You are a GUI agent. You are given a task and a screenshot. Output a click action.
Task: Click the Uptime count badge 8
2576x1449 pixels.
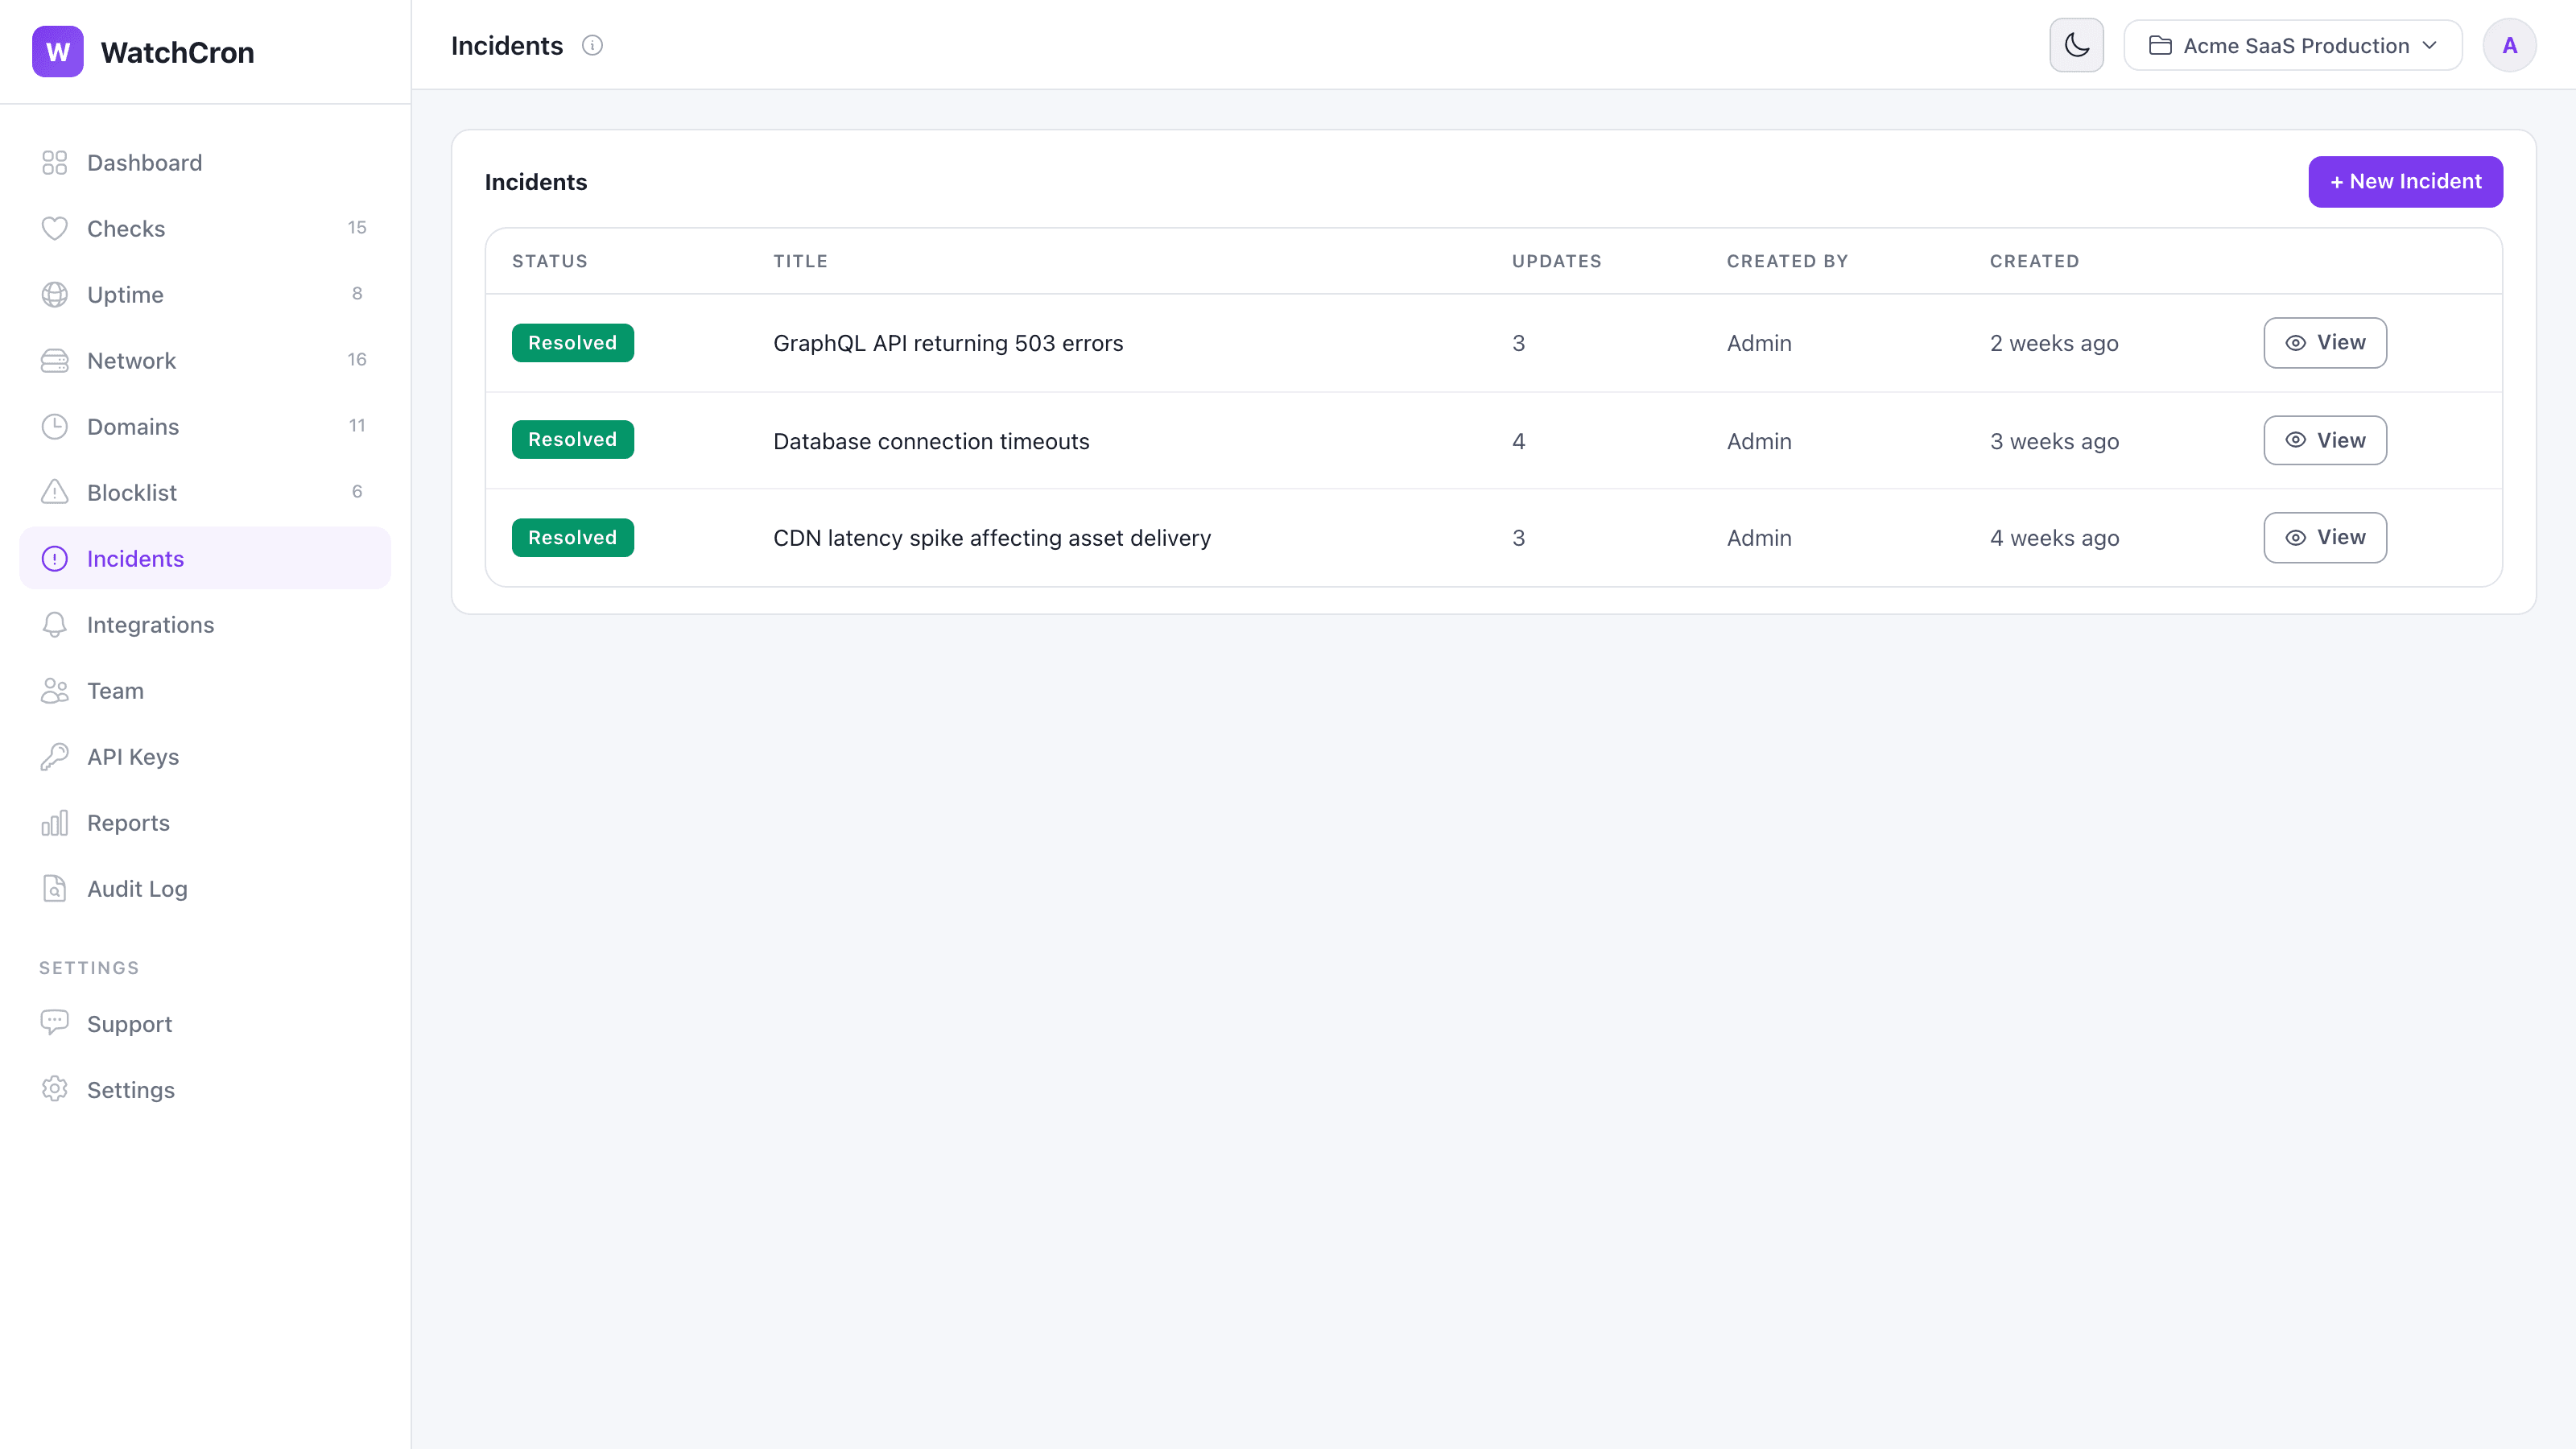[357, 294]
